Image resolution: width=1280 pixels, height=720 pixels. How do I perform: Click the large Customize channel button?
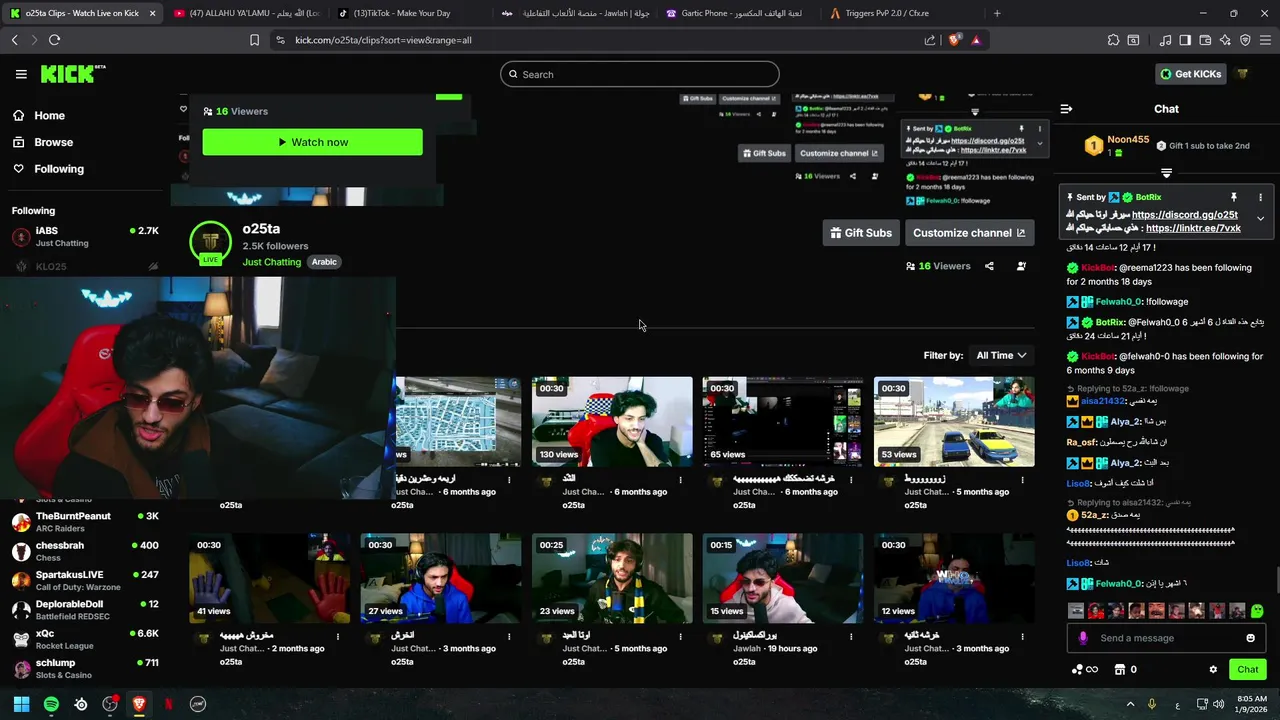click(x=969, y=233)
